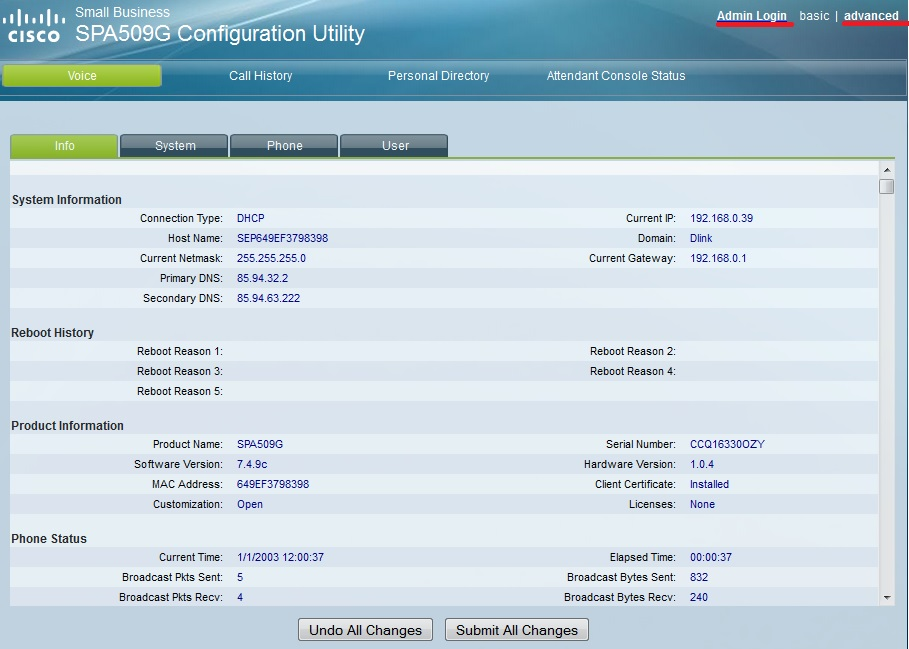Click Licenses value None
This screenshot has width=909, height=649.
coord(702,504)
